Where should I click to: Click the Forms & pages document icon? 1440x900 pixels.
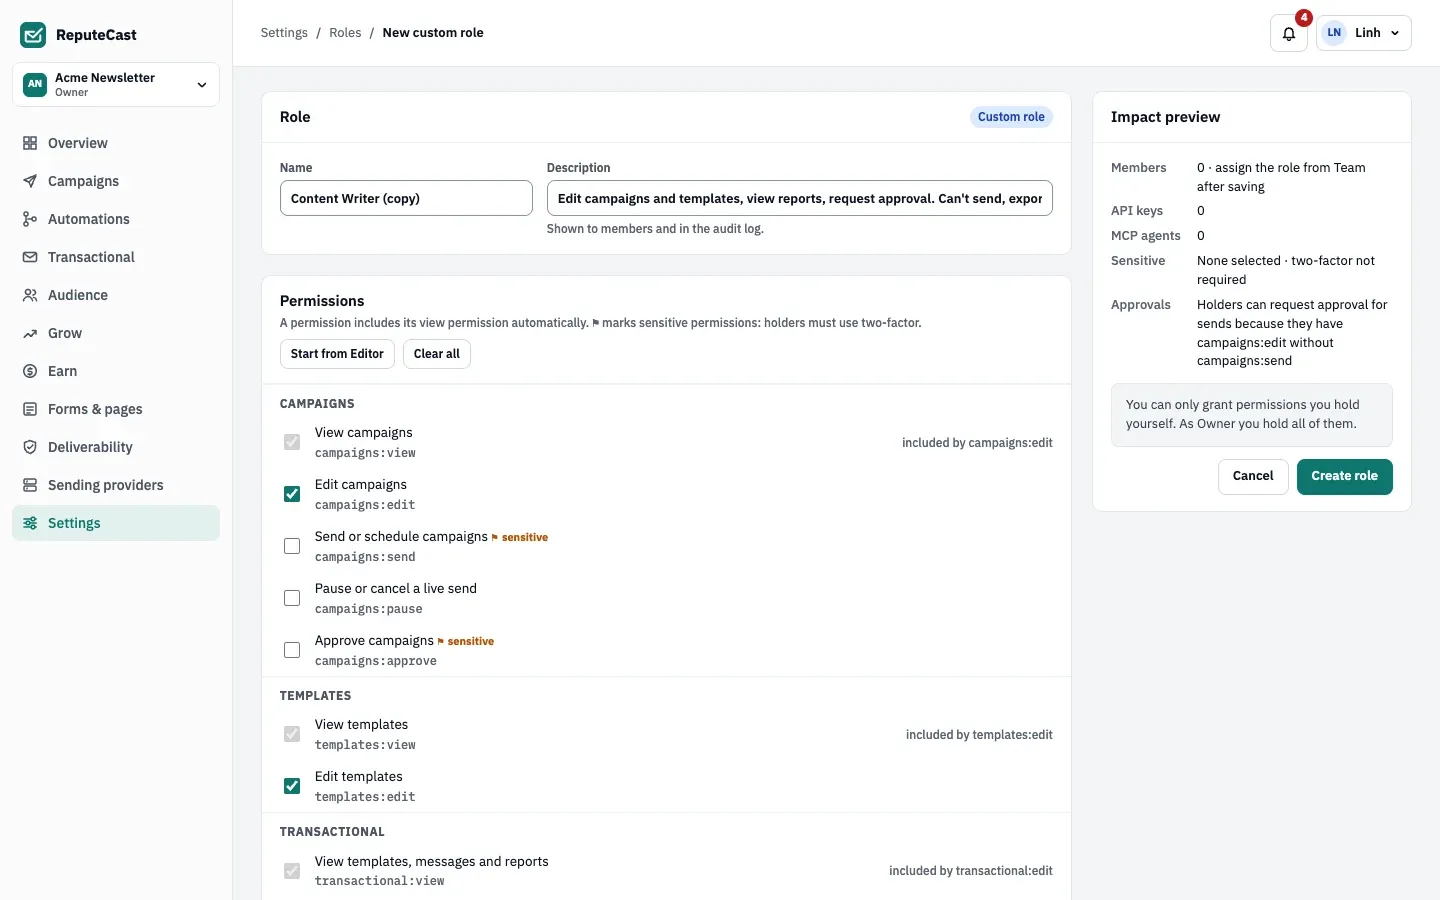30,409
